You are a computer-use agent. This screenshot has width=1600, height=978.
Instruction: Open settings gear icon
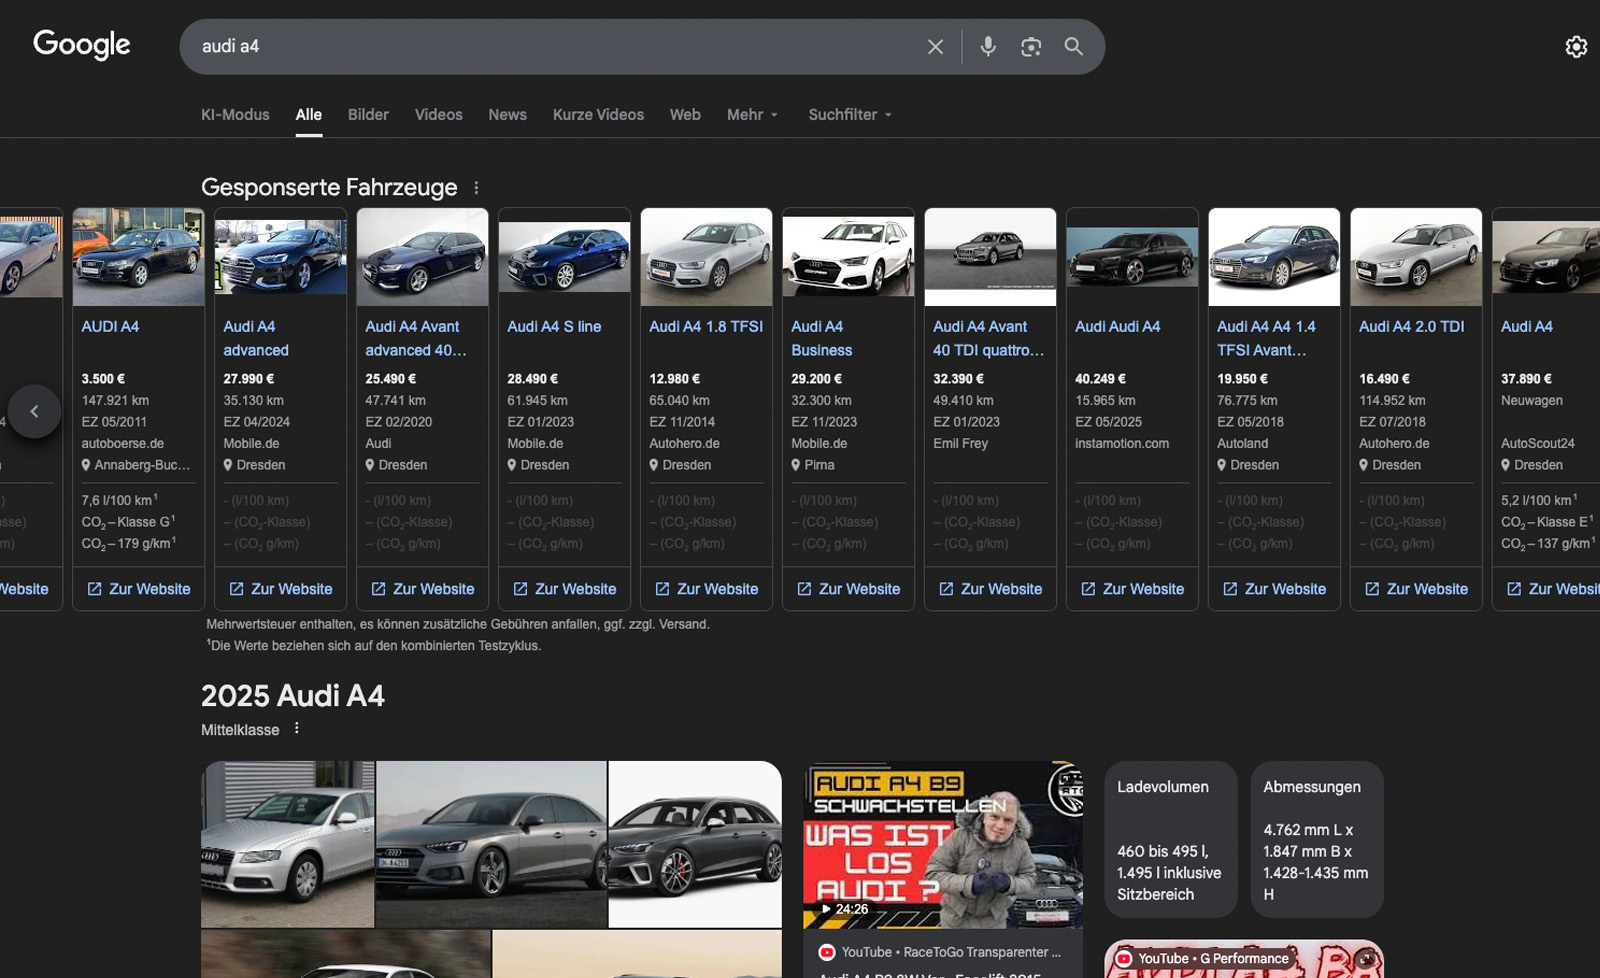tap(1576, 47)
